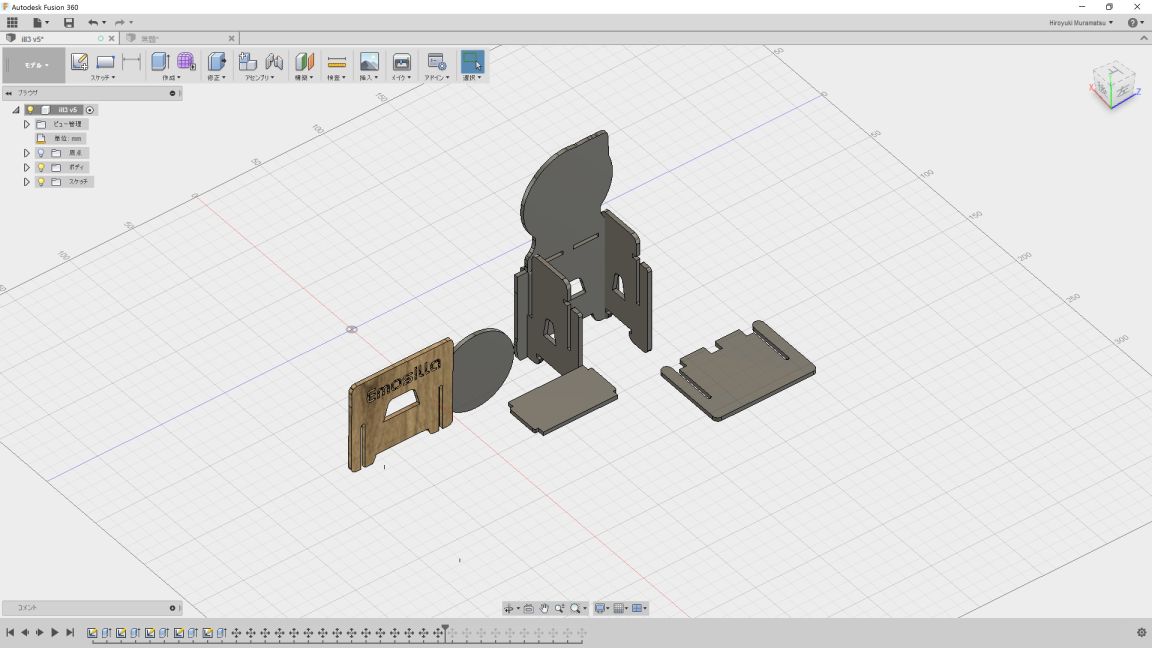The width and height of the screenshot is (1152, 648).
Task: Click the ViewCube orientation cube
Action: click(1113, 86)
